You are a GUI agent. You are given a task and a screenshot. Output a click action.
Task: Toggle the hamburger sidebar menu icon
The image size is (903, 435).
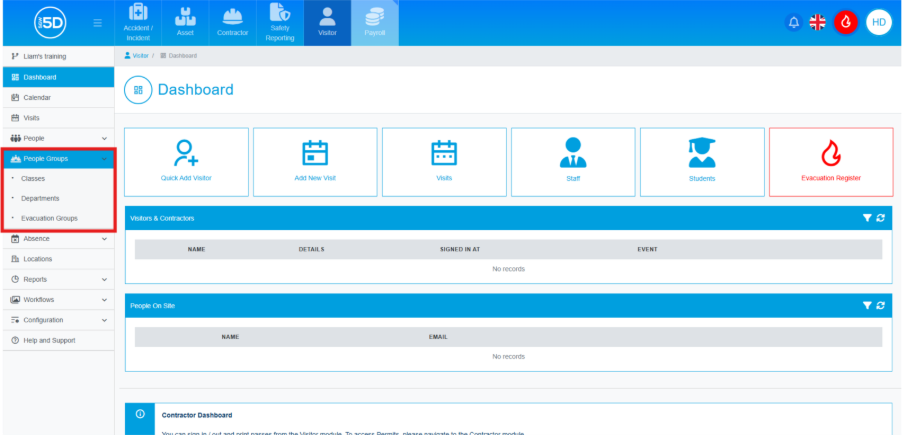pos(96,22)
